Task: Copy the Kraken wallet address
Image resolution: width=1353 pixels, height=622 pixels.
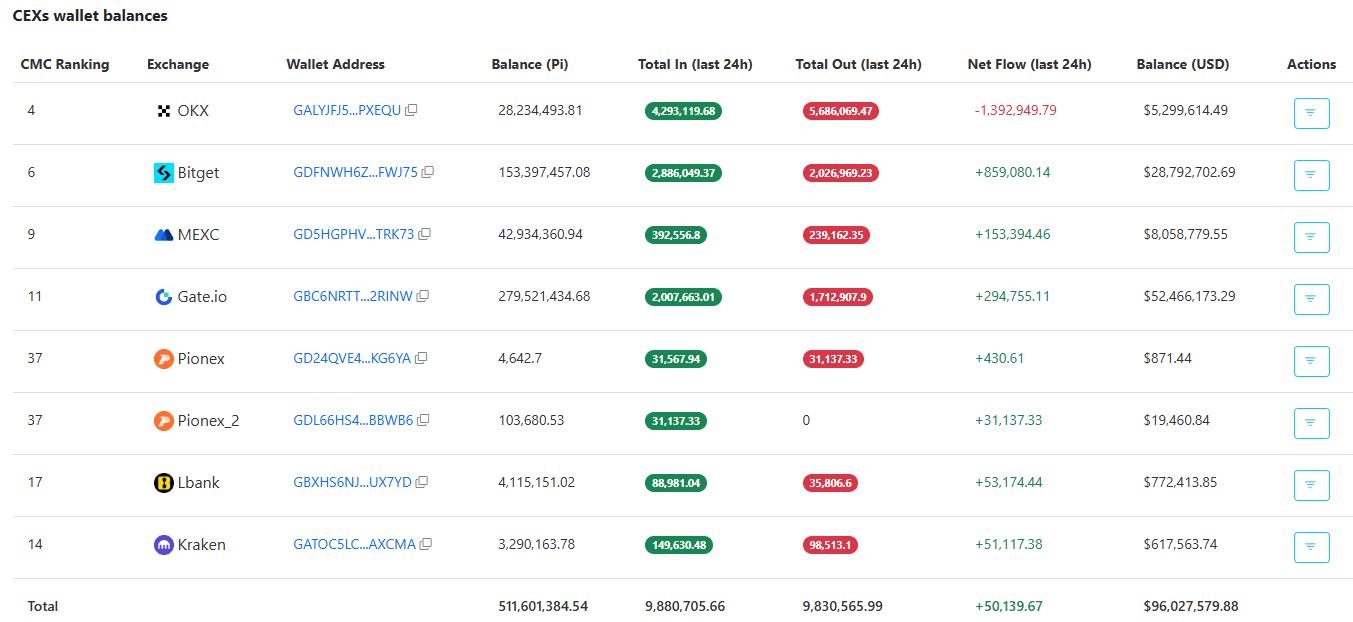Action: pos(426,544)
